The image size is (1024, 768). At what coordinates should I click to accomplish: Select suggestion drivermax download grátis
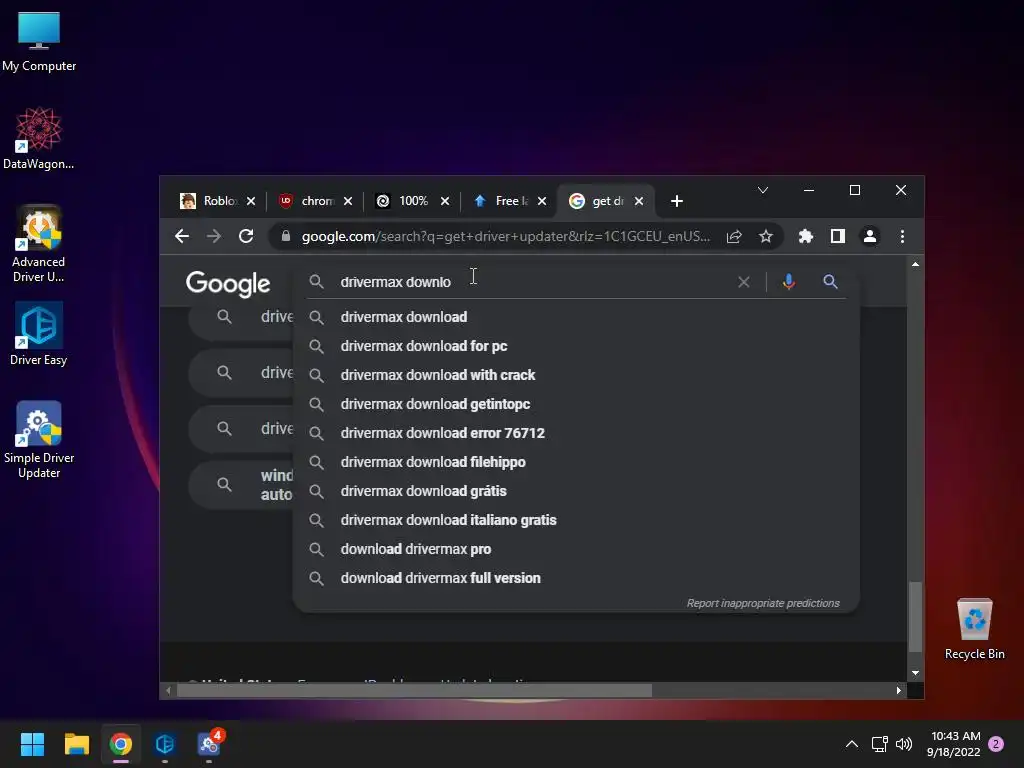576,491
